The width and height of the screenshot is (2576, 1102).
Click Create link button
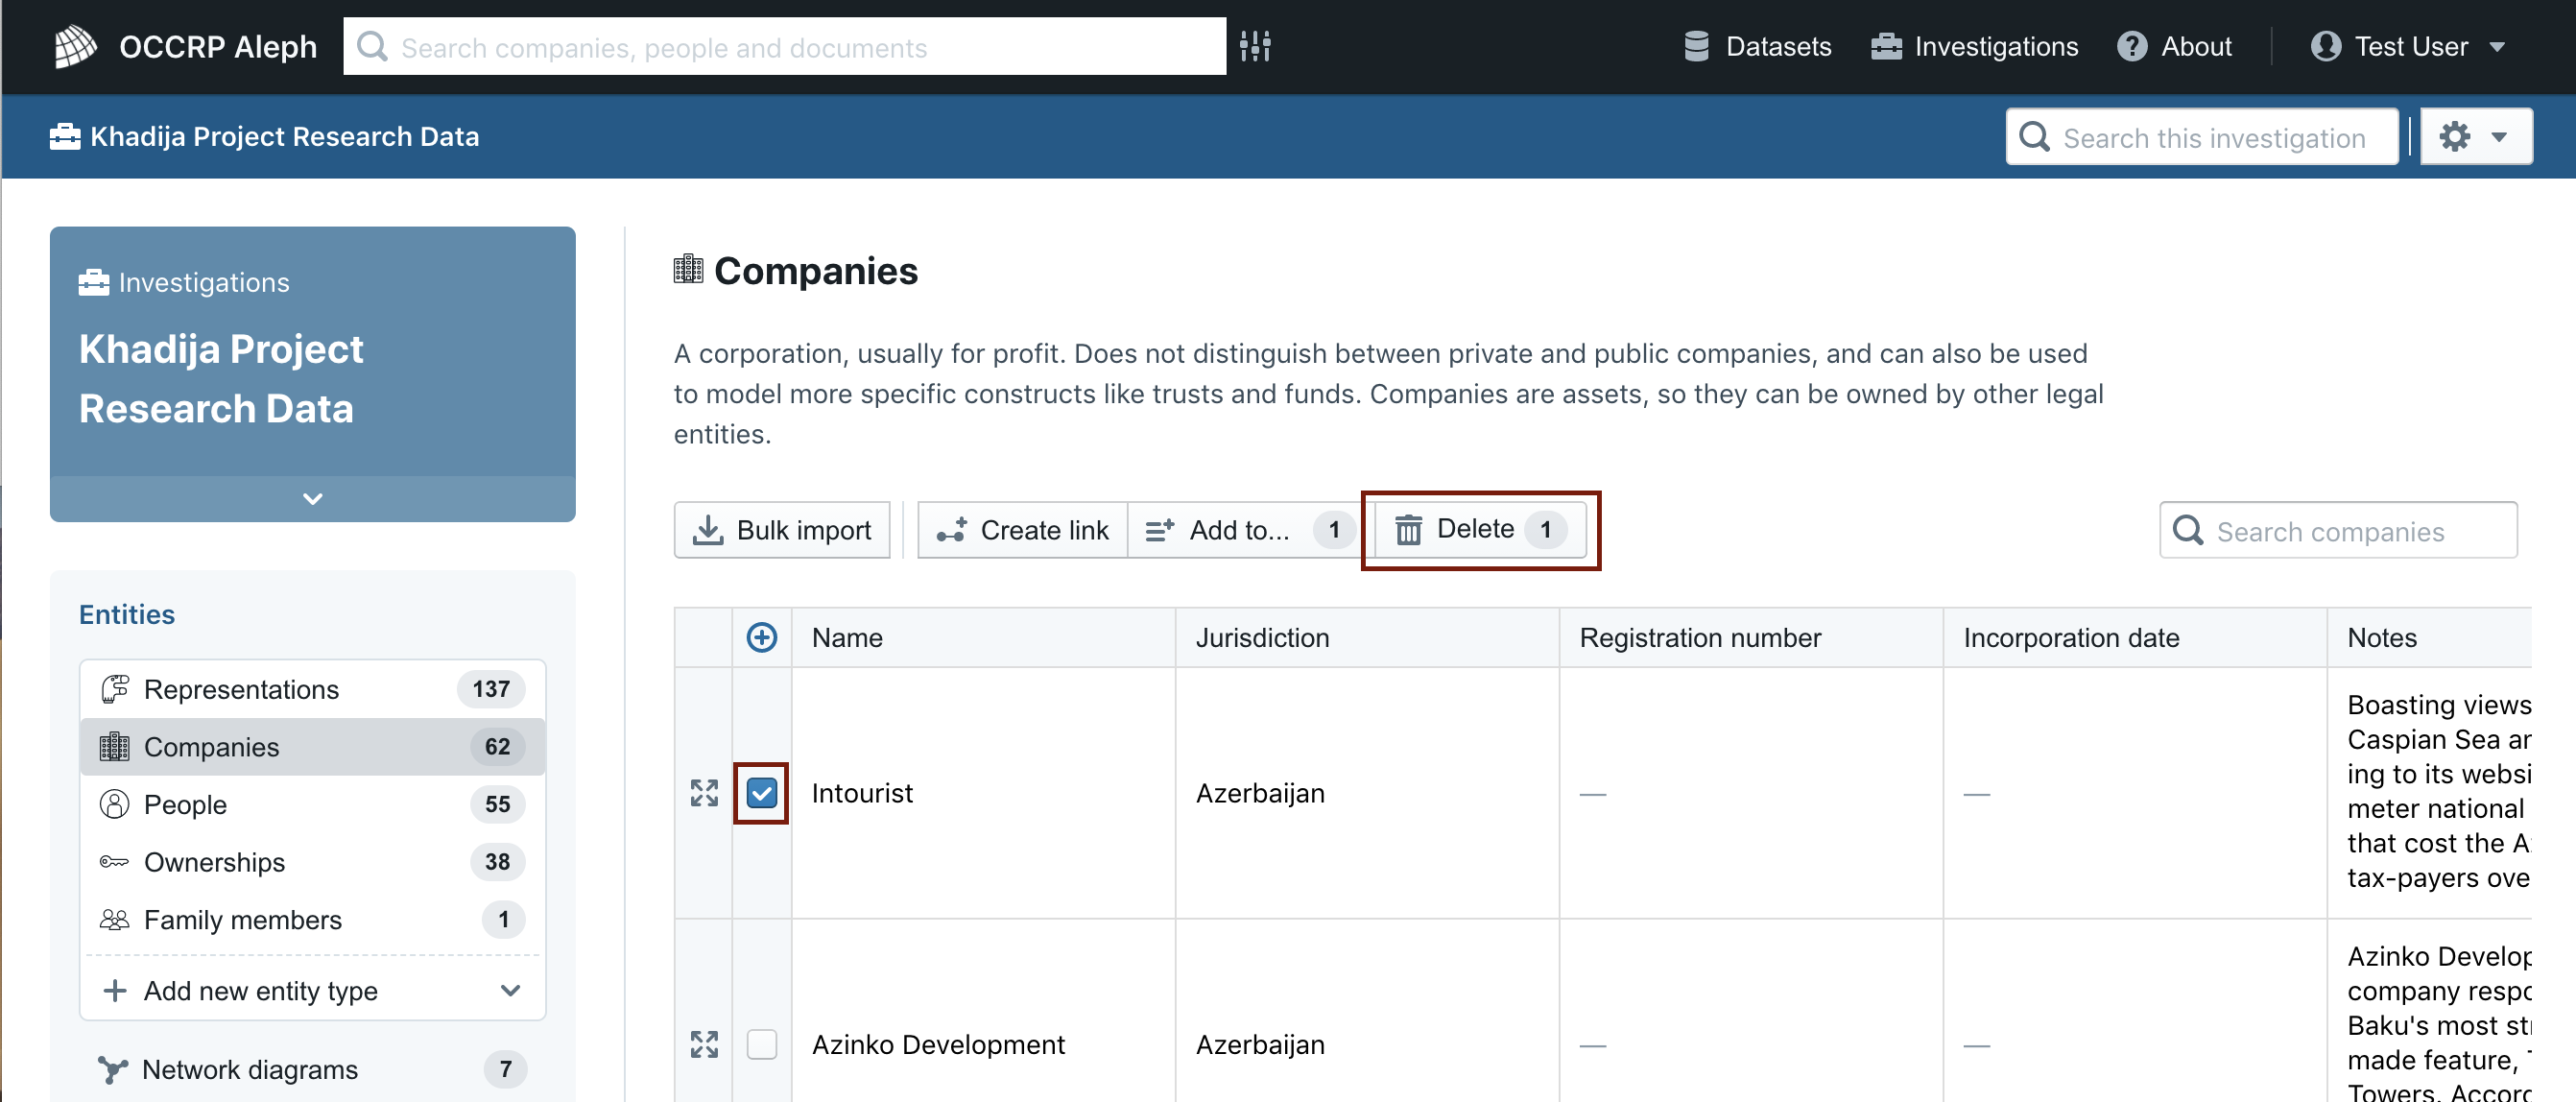click(1022, 530)
